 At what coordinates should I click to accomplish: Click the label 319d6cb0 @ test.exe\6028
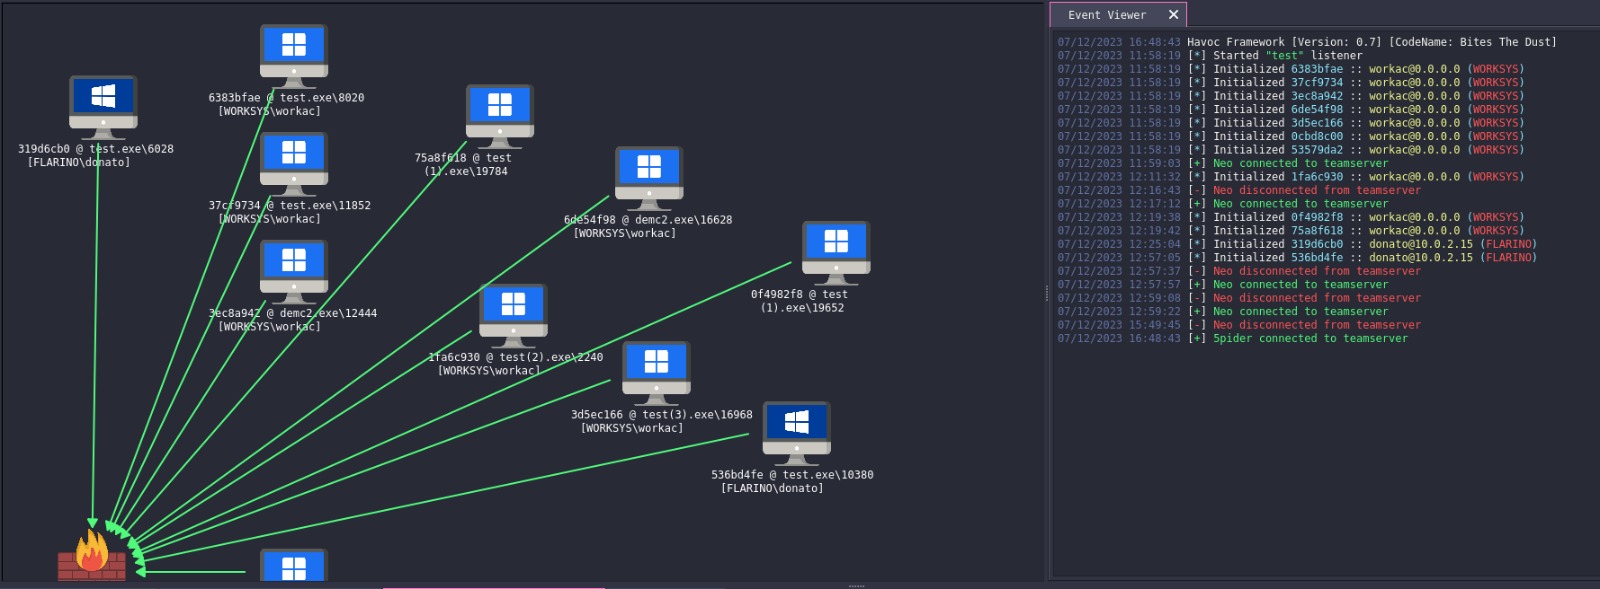[95, 149]
